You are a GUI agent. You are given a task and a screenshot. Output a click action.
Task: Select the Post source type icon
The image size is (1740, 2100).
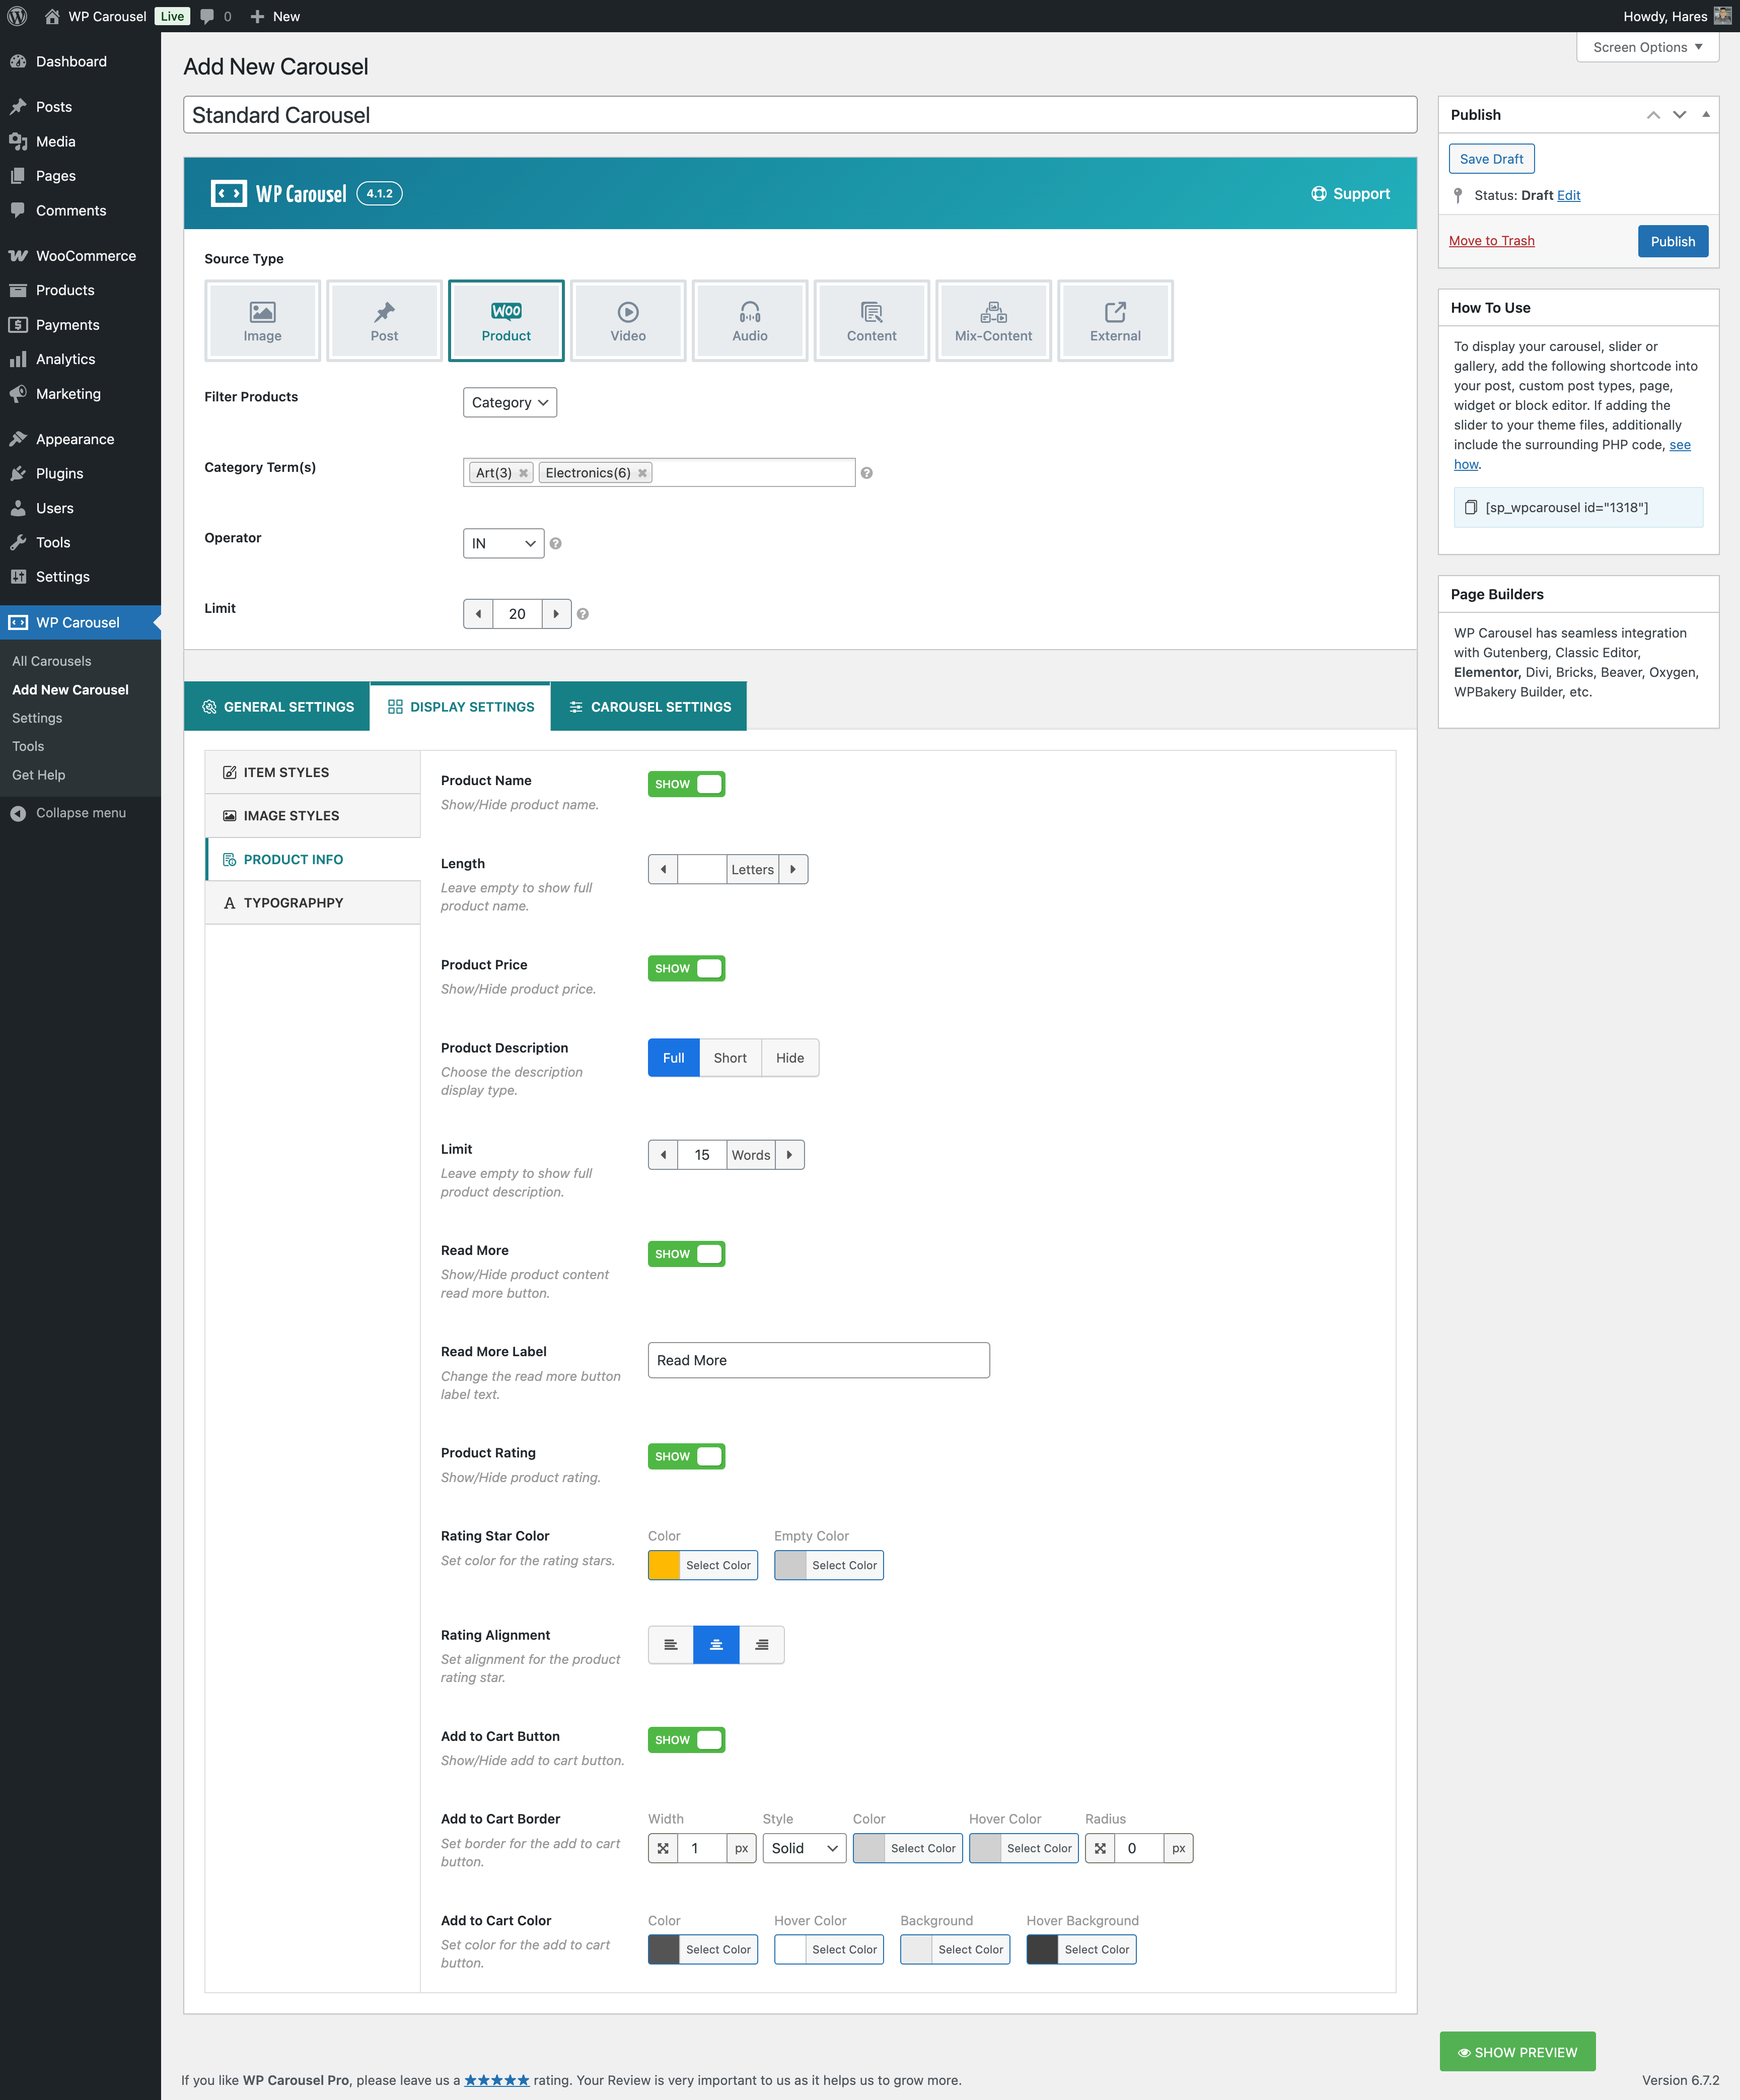pos(384,320)
